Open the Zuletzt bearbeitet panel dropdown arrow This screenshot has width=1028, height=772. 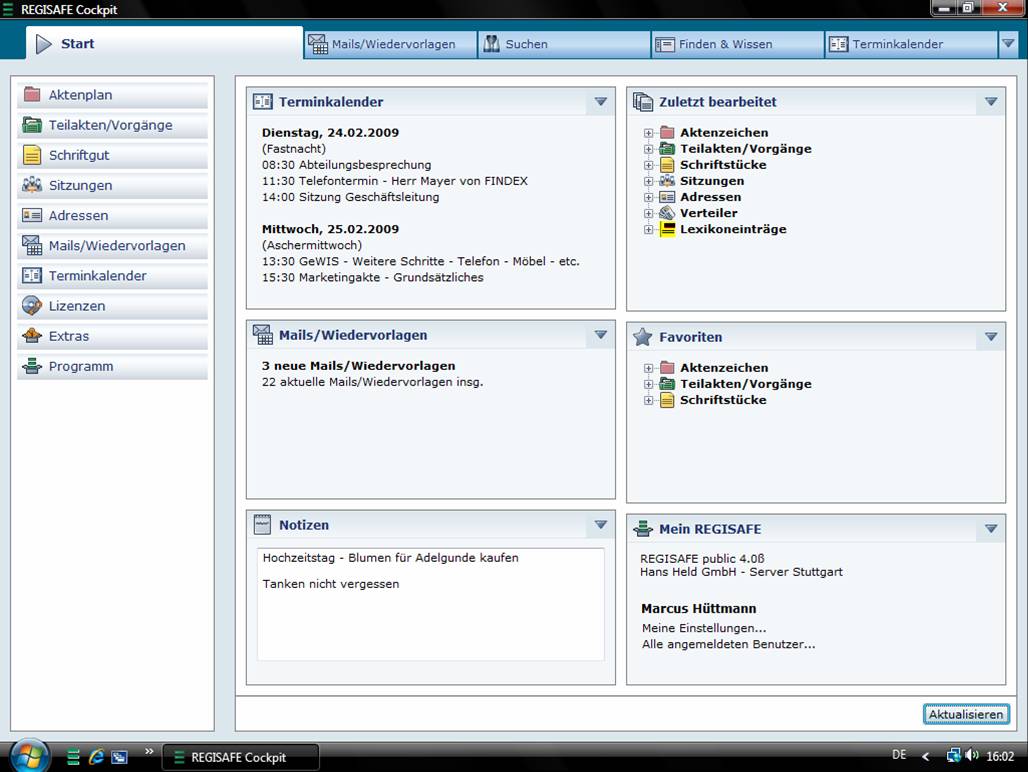coord(991,102)
